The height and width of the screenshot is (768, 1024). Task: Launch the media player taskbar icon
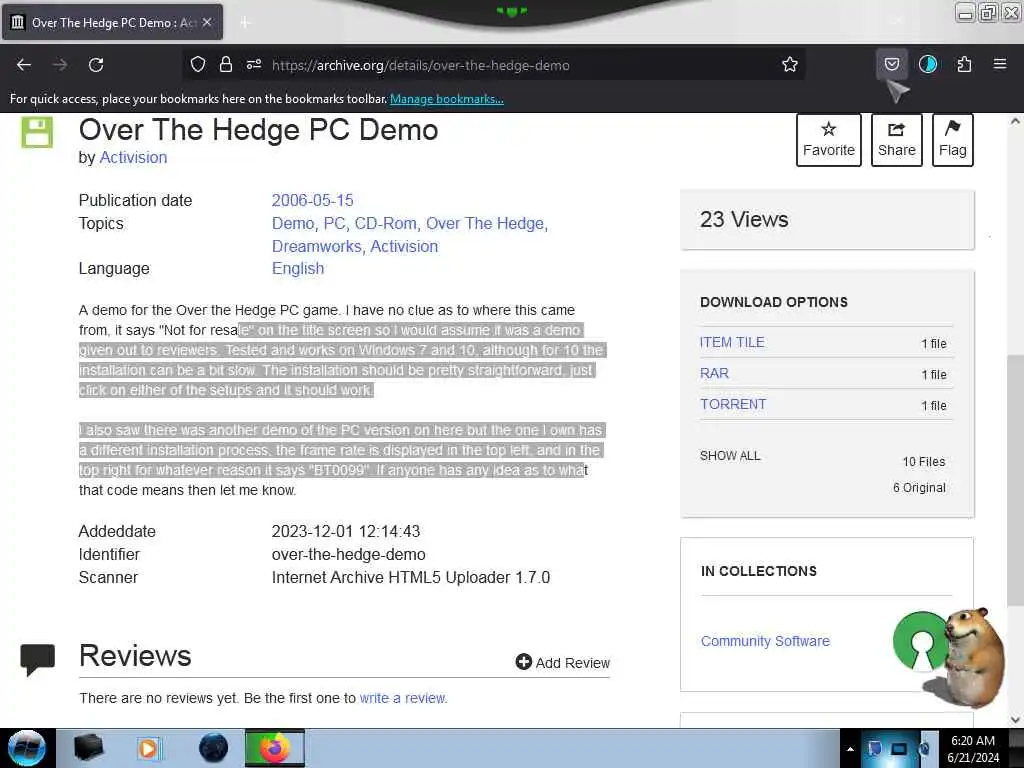[149, 748]
